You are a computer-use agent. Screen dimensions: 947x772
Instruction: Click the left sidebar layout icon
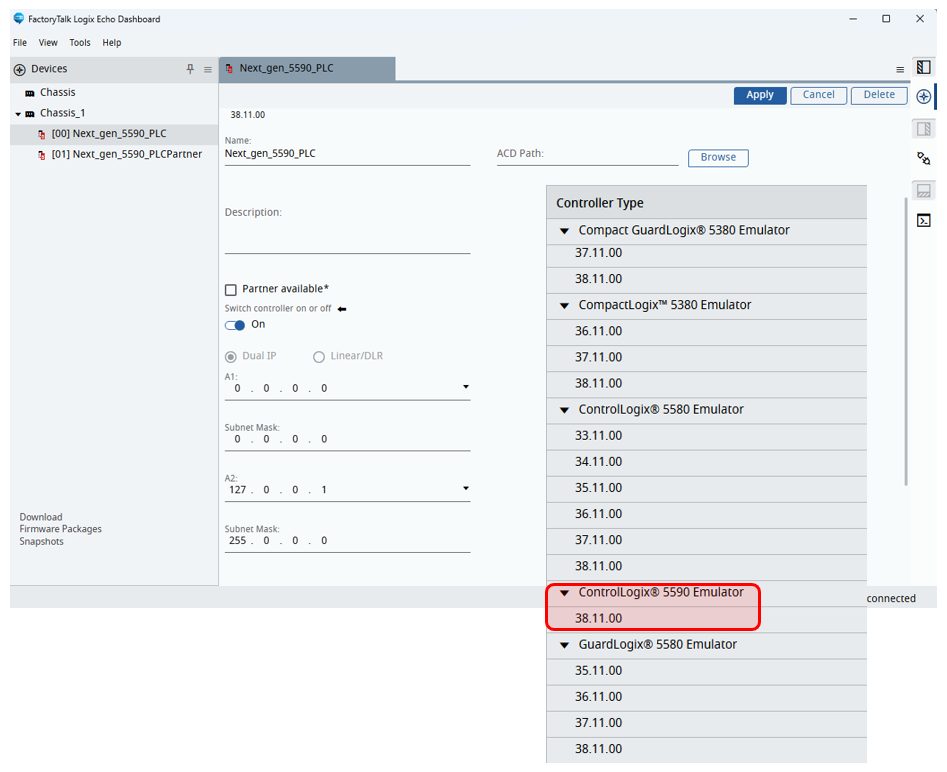point(924,68)
